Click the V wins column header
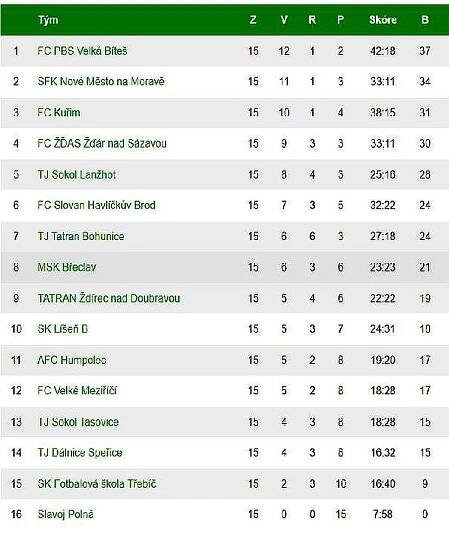The image size is (449, 535). (x=284, y=20)
